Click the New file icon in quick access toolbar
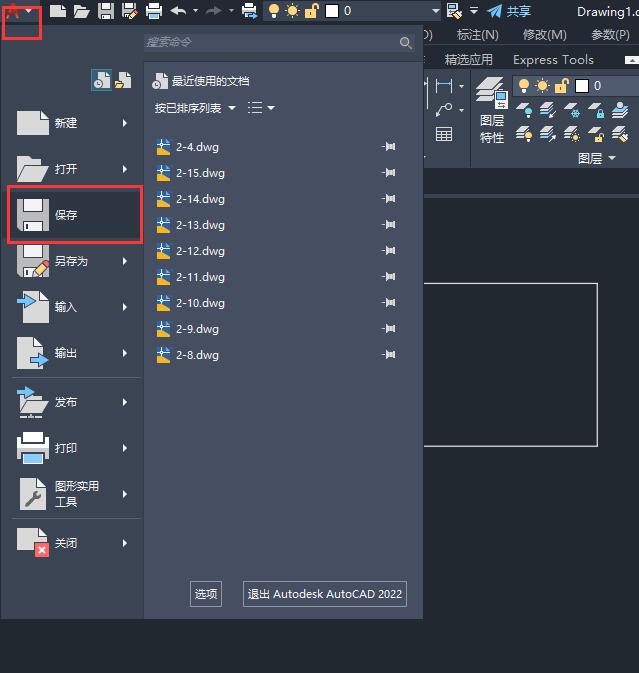Image resolution: width=639 pixels, height=673 pixels. point(58,11)
